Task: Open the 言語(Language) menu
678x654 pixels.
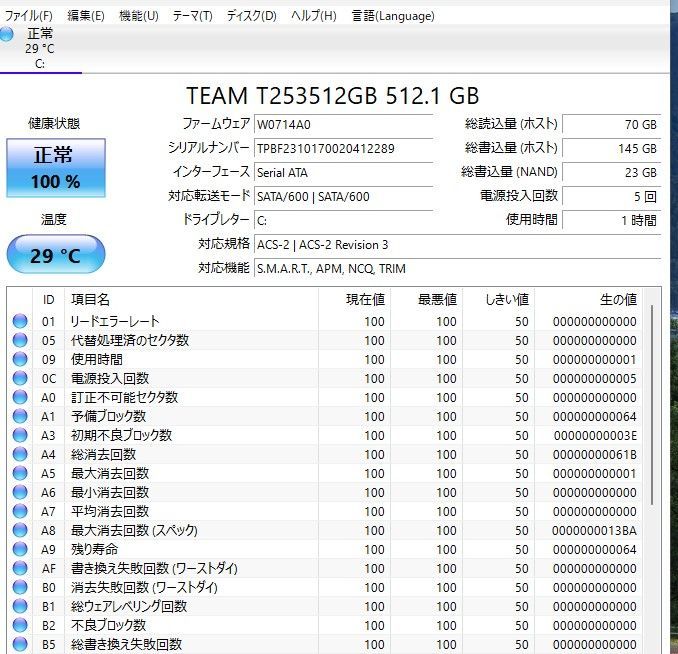Action: pos(393,16)
